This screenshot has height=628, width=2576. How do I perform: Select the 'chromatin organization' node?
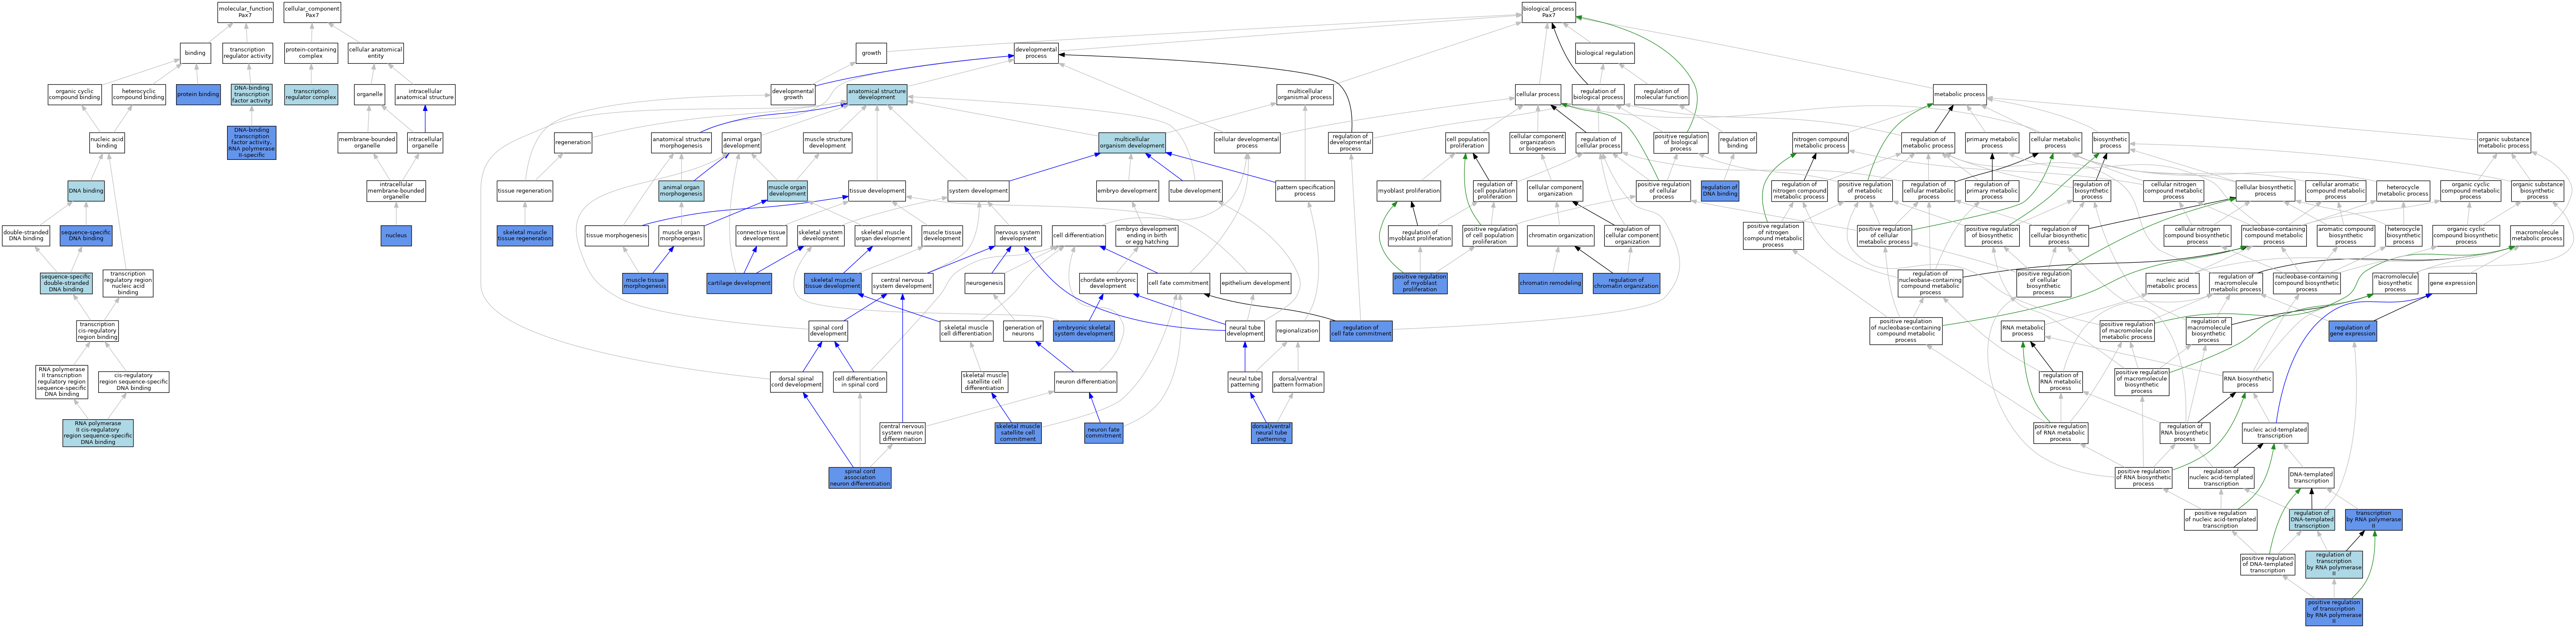point(1561,236)
